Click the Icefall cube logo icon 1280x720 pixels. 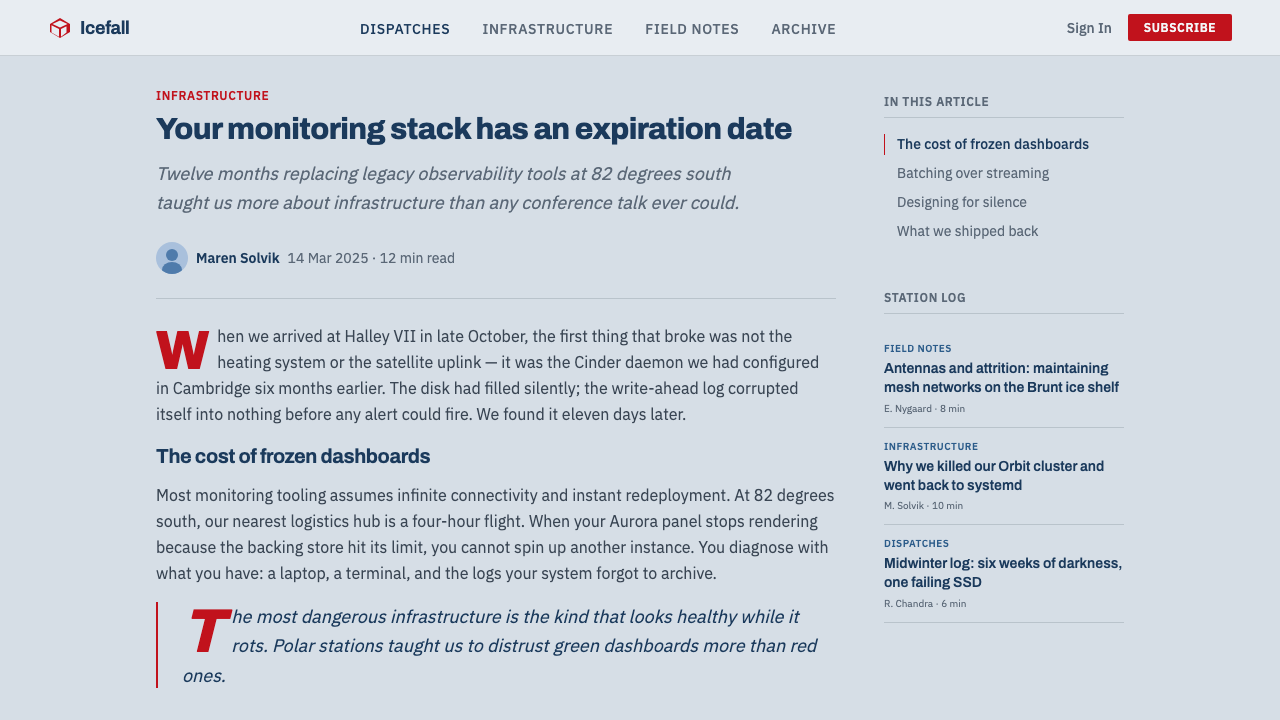[x=60, y=28]
